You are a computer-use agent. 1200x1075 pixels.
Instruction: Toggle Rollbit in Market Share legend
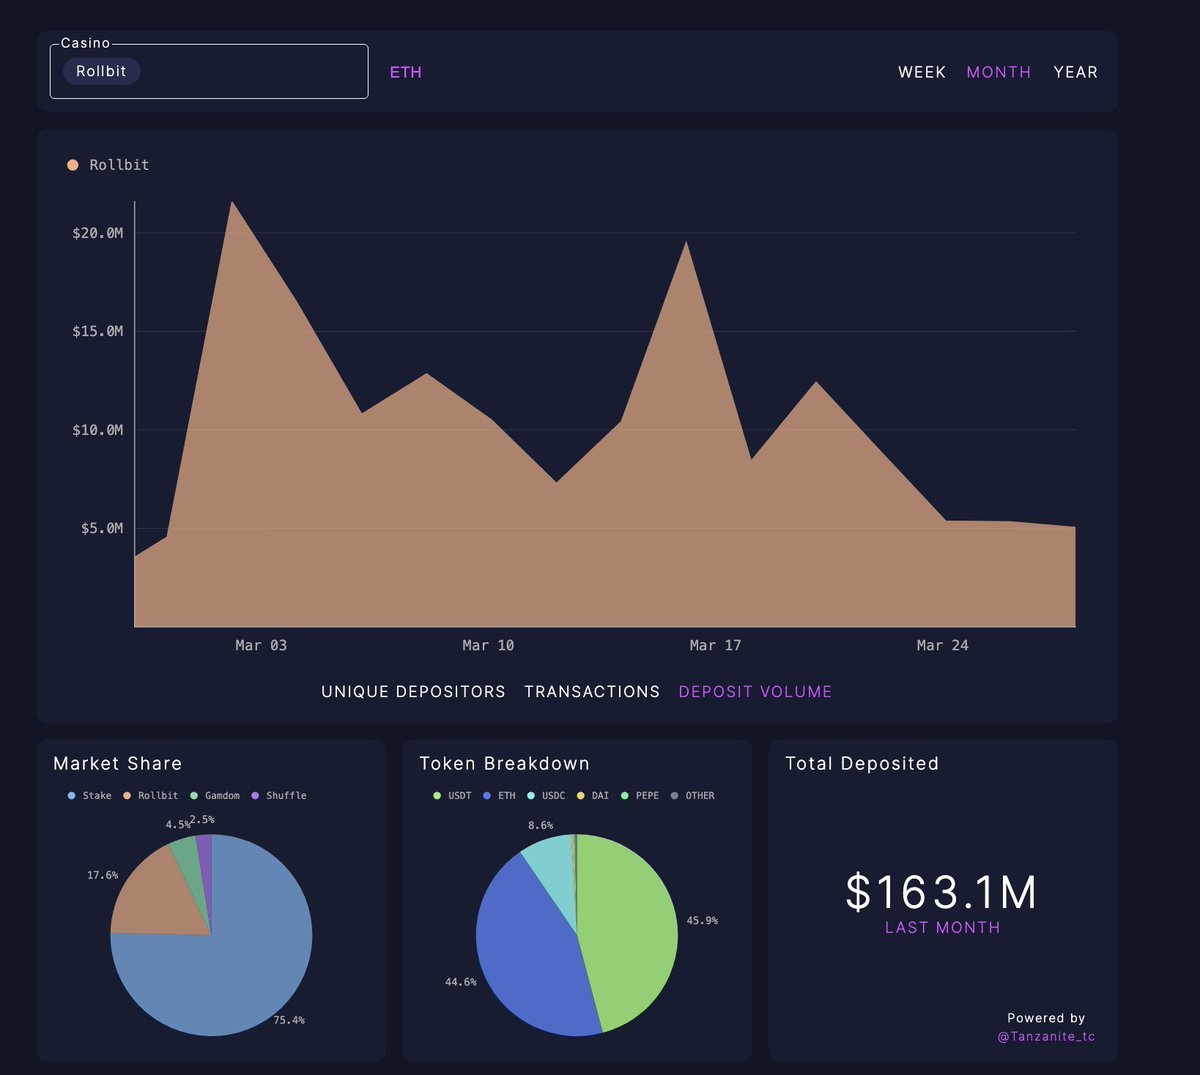click(x=151, y=796)
